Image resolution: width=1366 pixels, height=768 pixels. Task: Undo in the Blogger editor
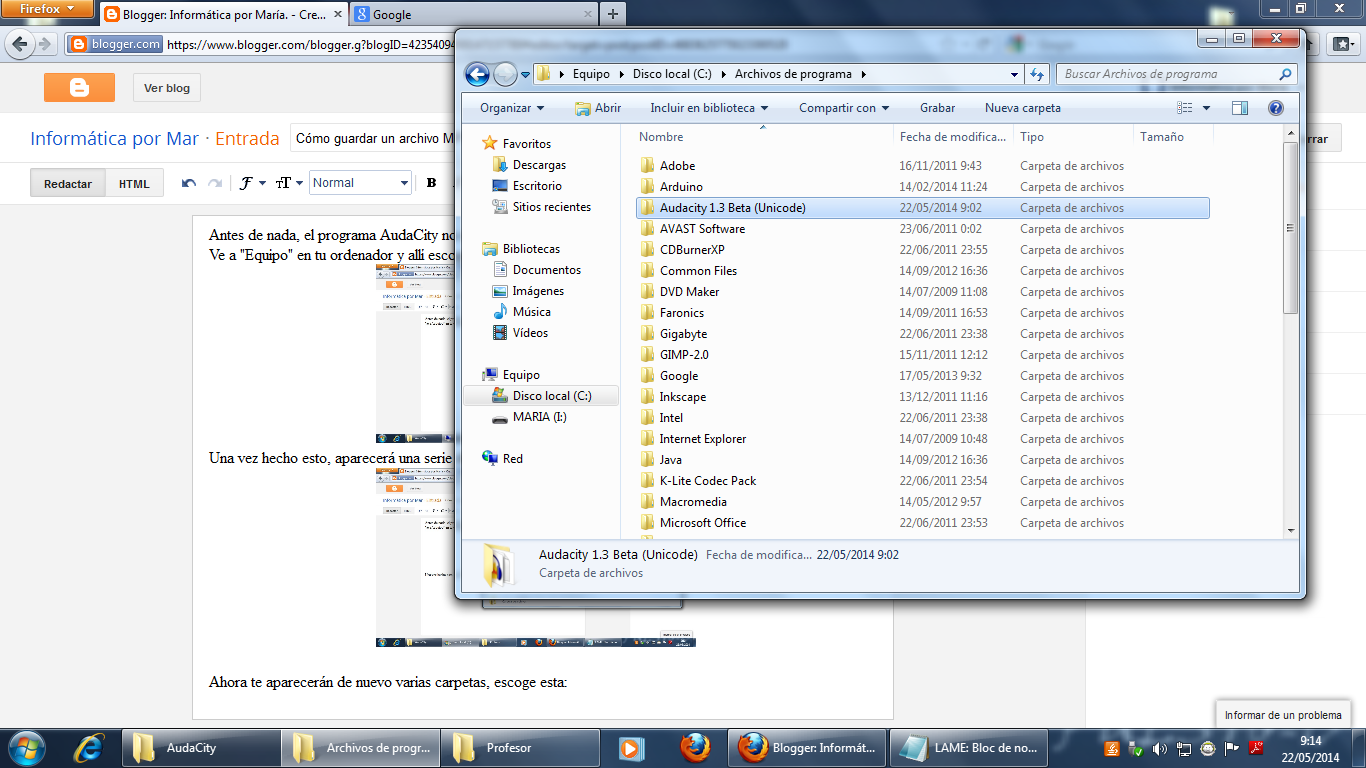click(x=189, y=183)
